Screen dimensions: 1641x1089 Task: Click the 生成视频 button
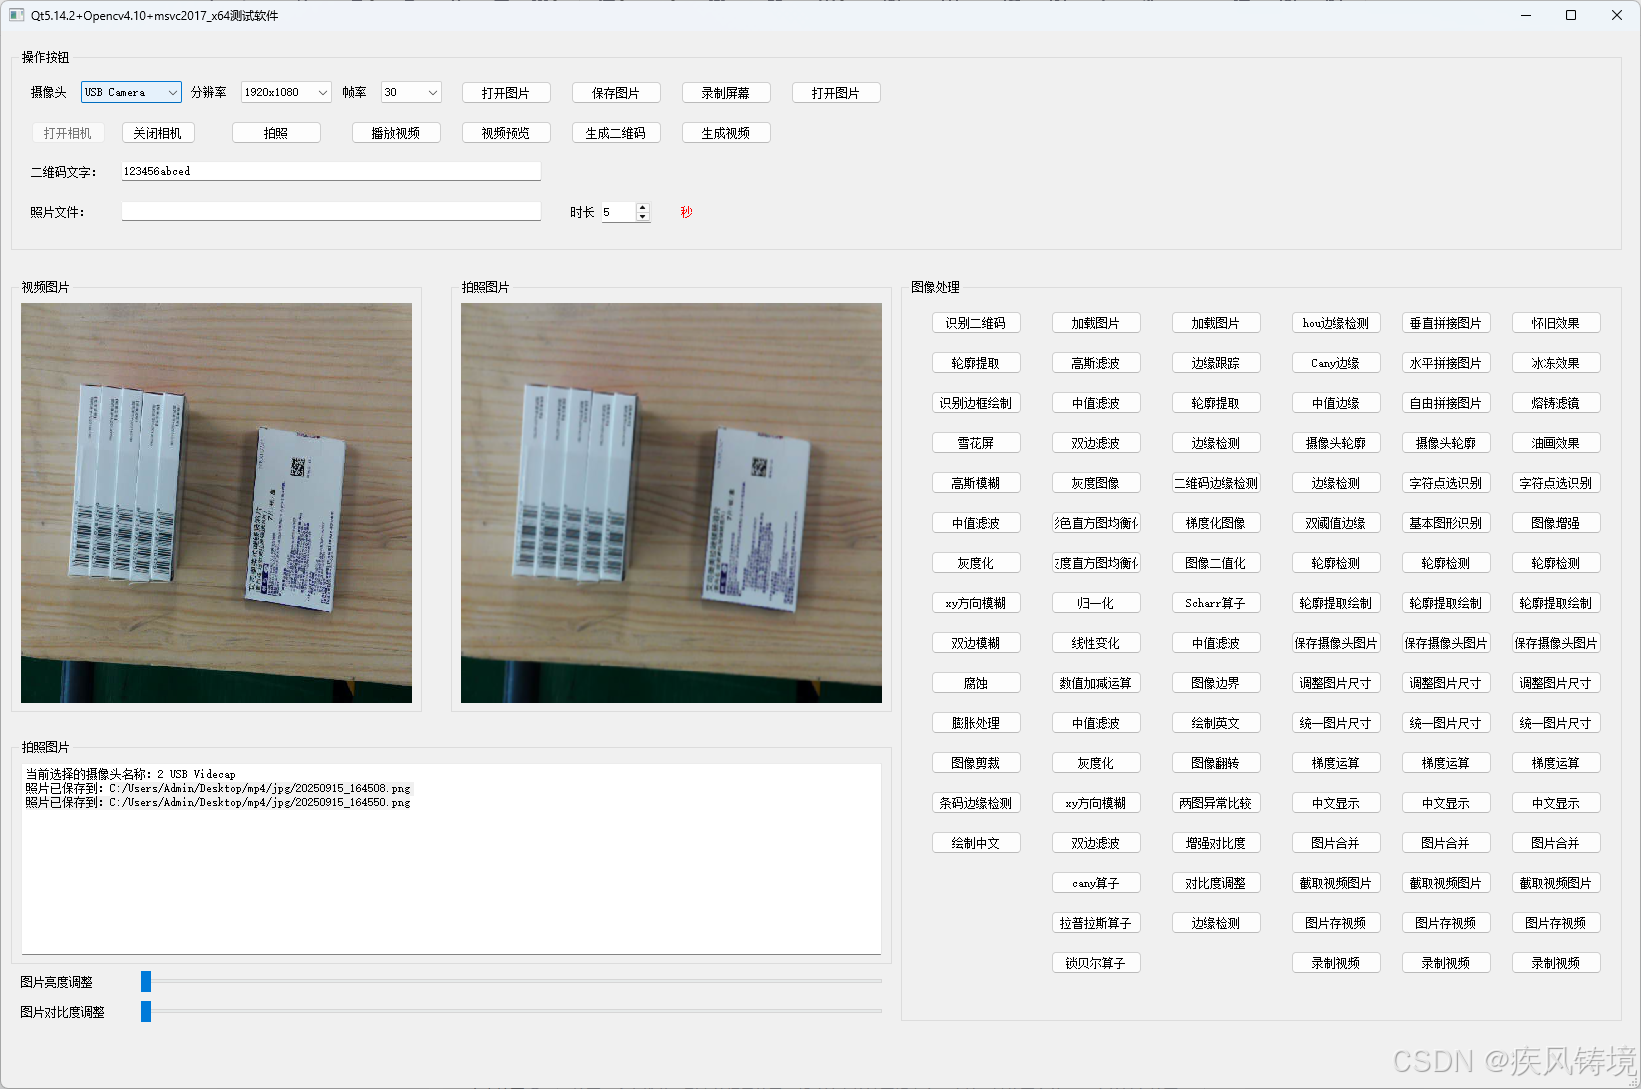click(726, 133)
